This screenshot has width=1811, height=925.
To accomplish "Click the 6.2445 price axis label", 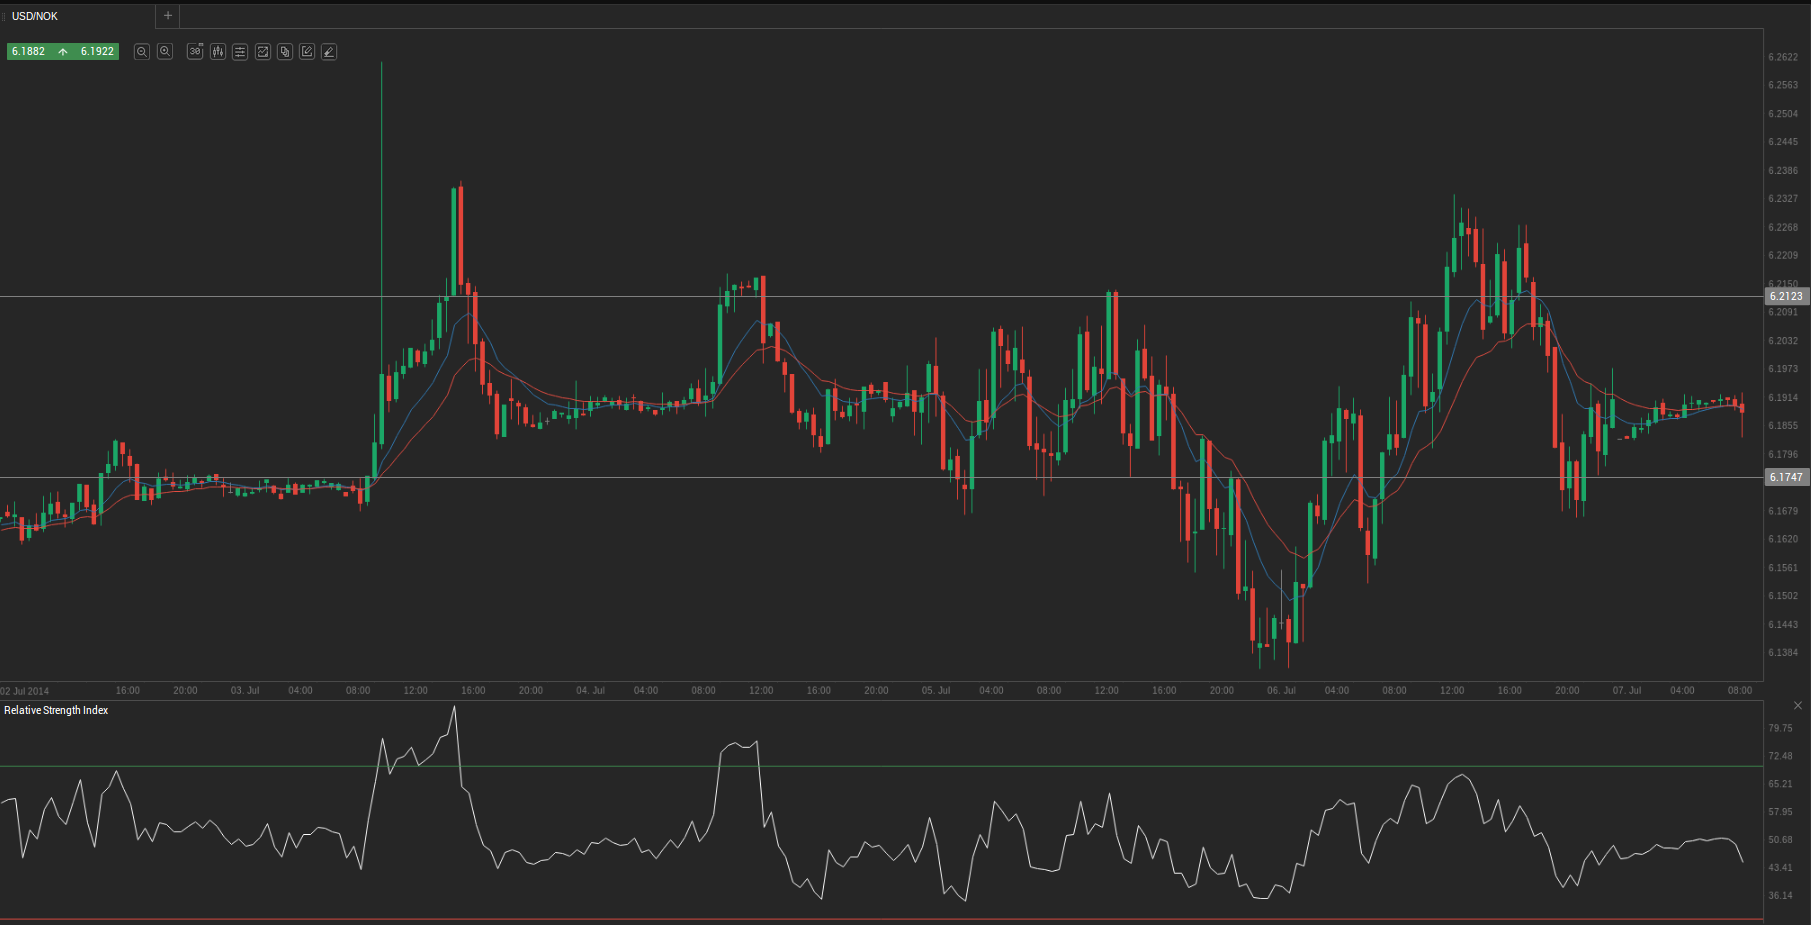I will 1783,142.
